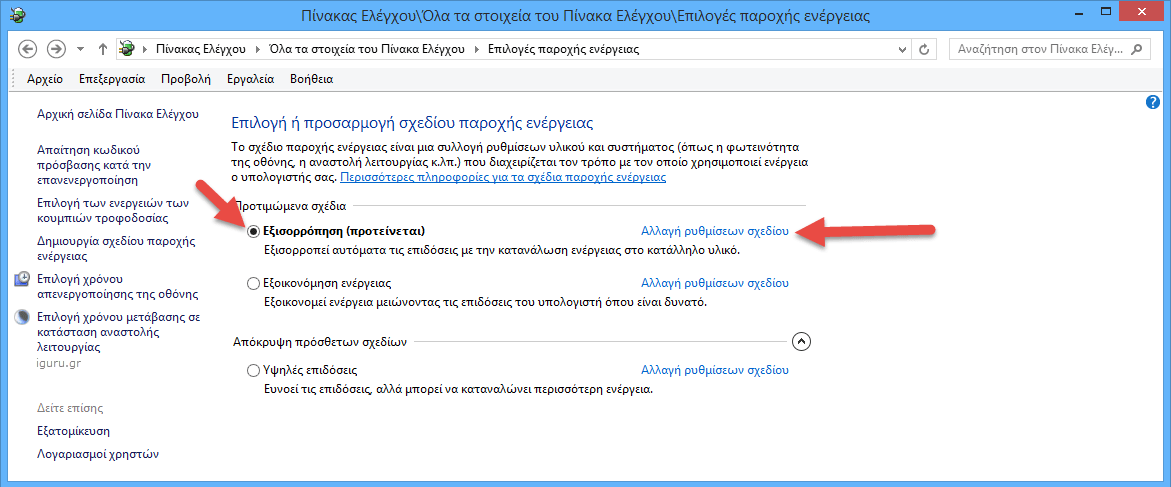Image resolution: width=1171 pixels, height=487 pixels.
Task: Collapse the Απόκρυψη πρόσθετων σχεδίων section
Action: pyautogui.click(x=801, y=342)
